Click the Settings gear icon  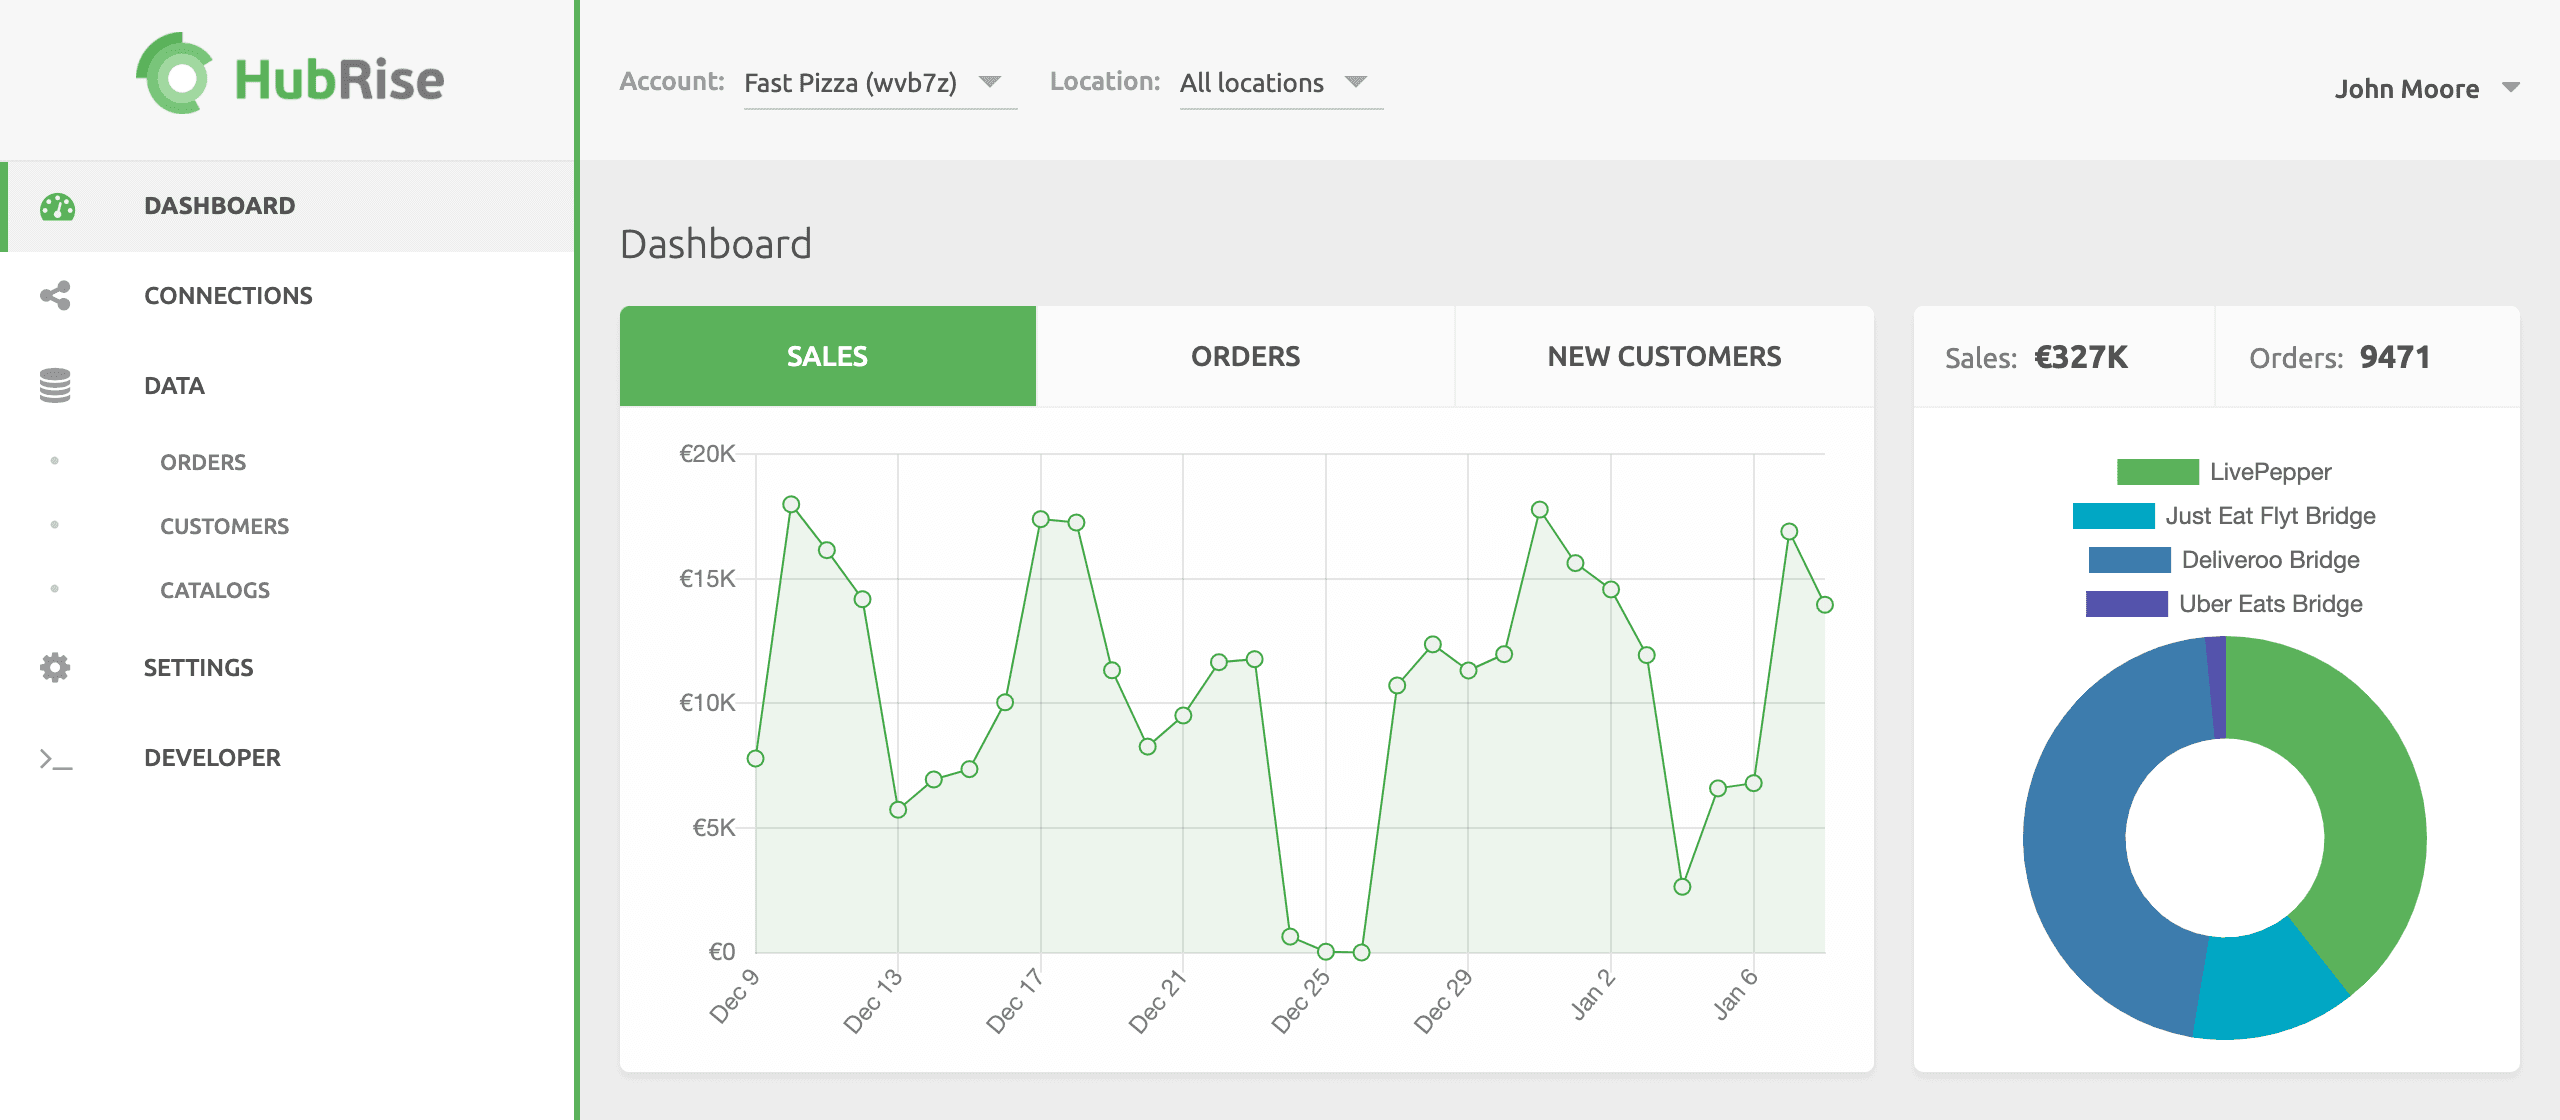pos(55,667)
